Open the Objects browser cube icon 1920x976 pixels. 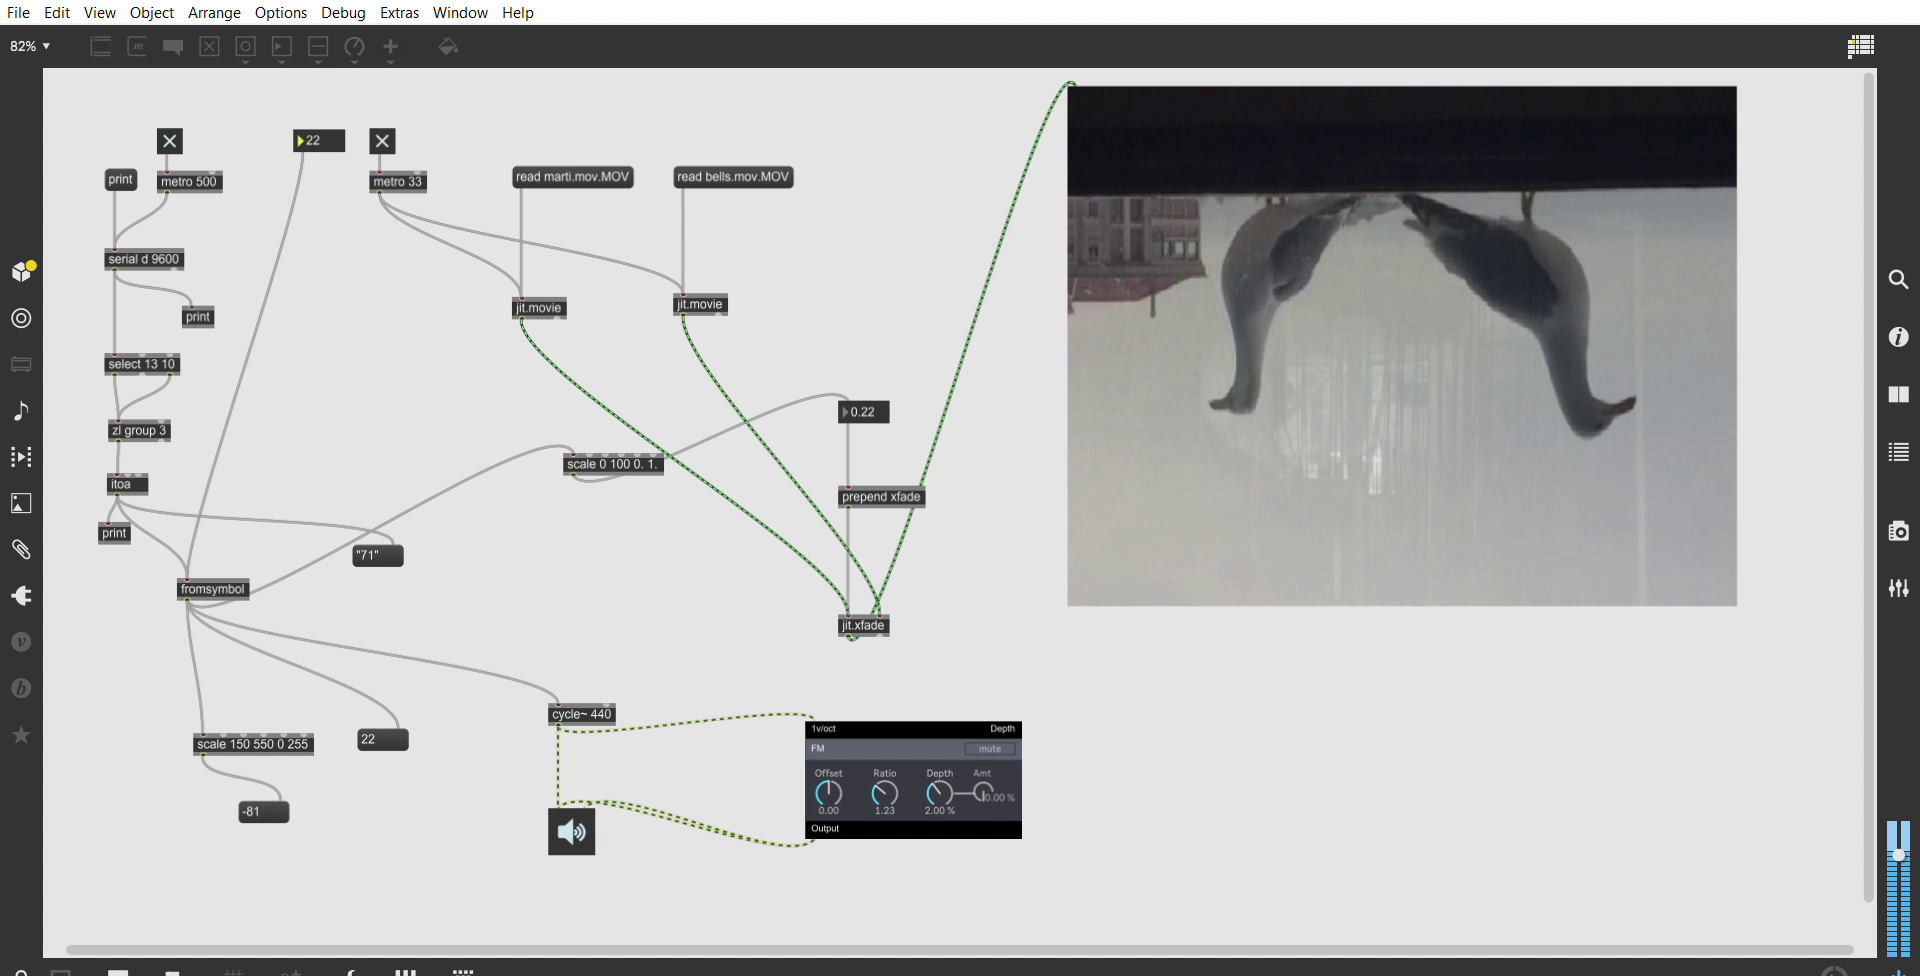coord(21,272)
